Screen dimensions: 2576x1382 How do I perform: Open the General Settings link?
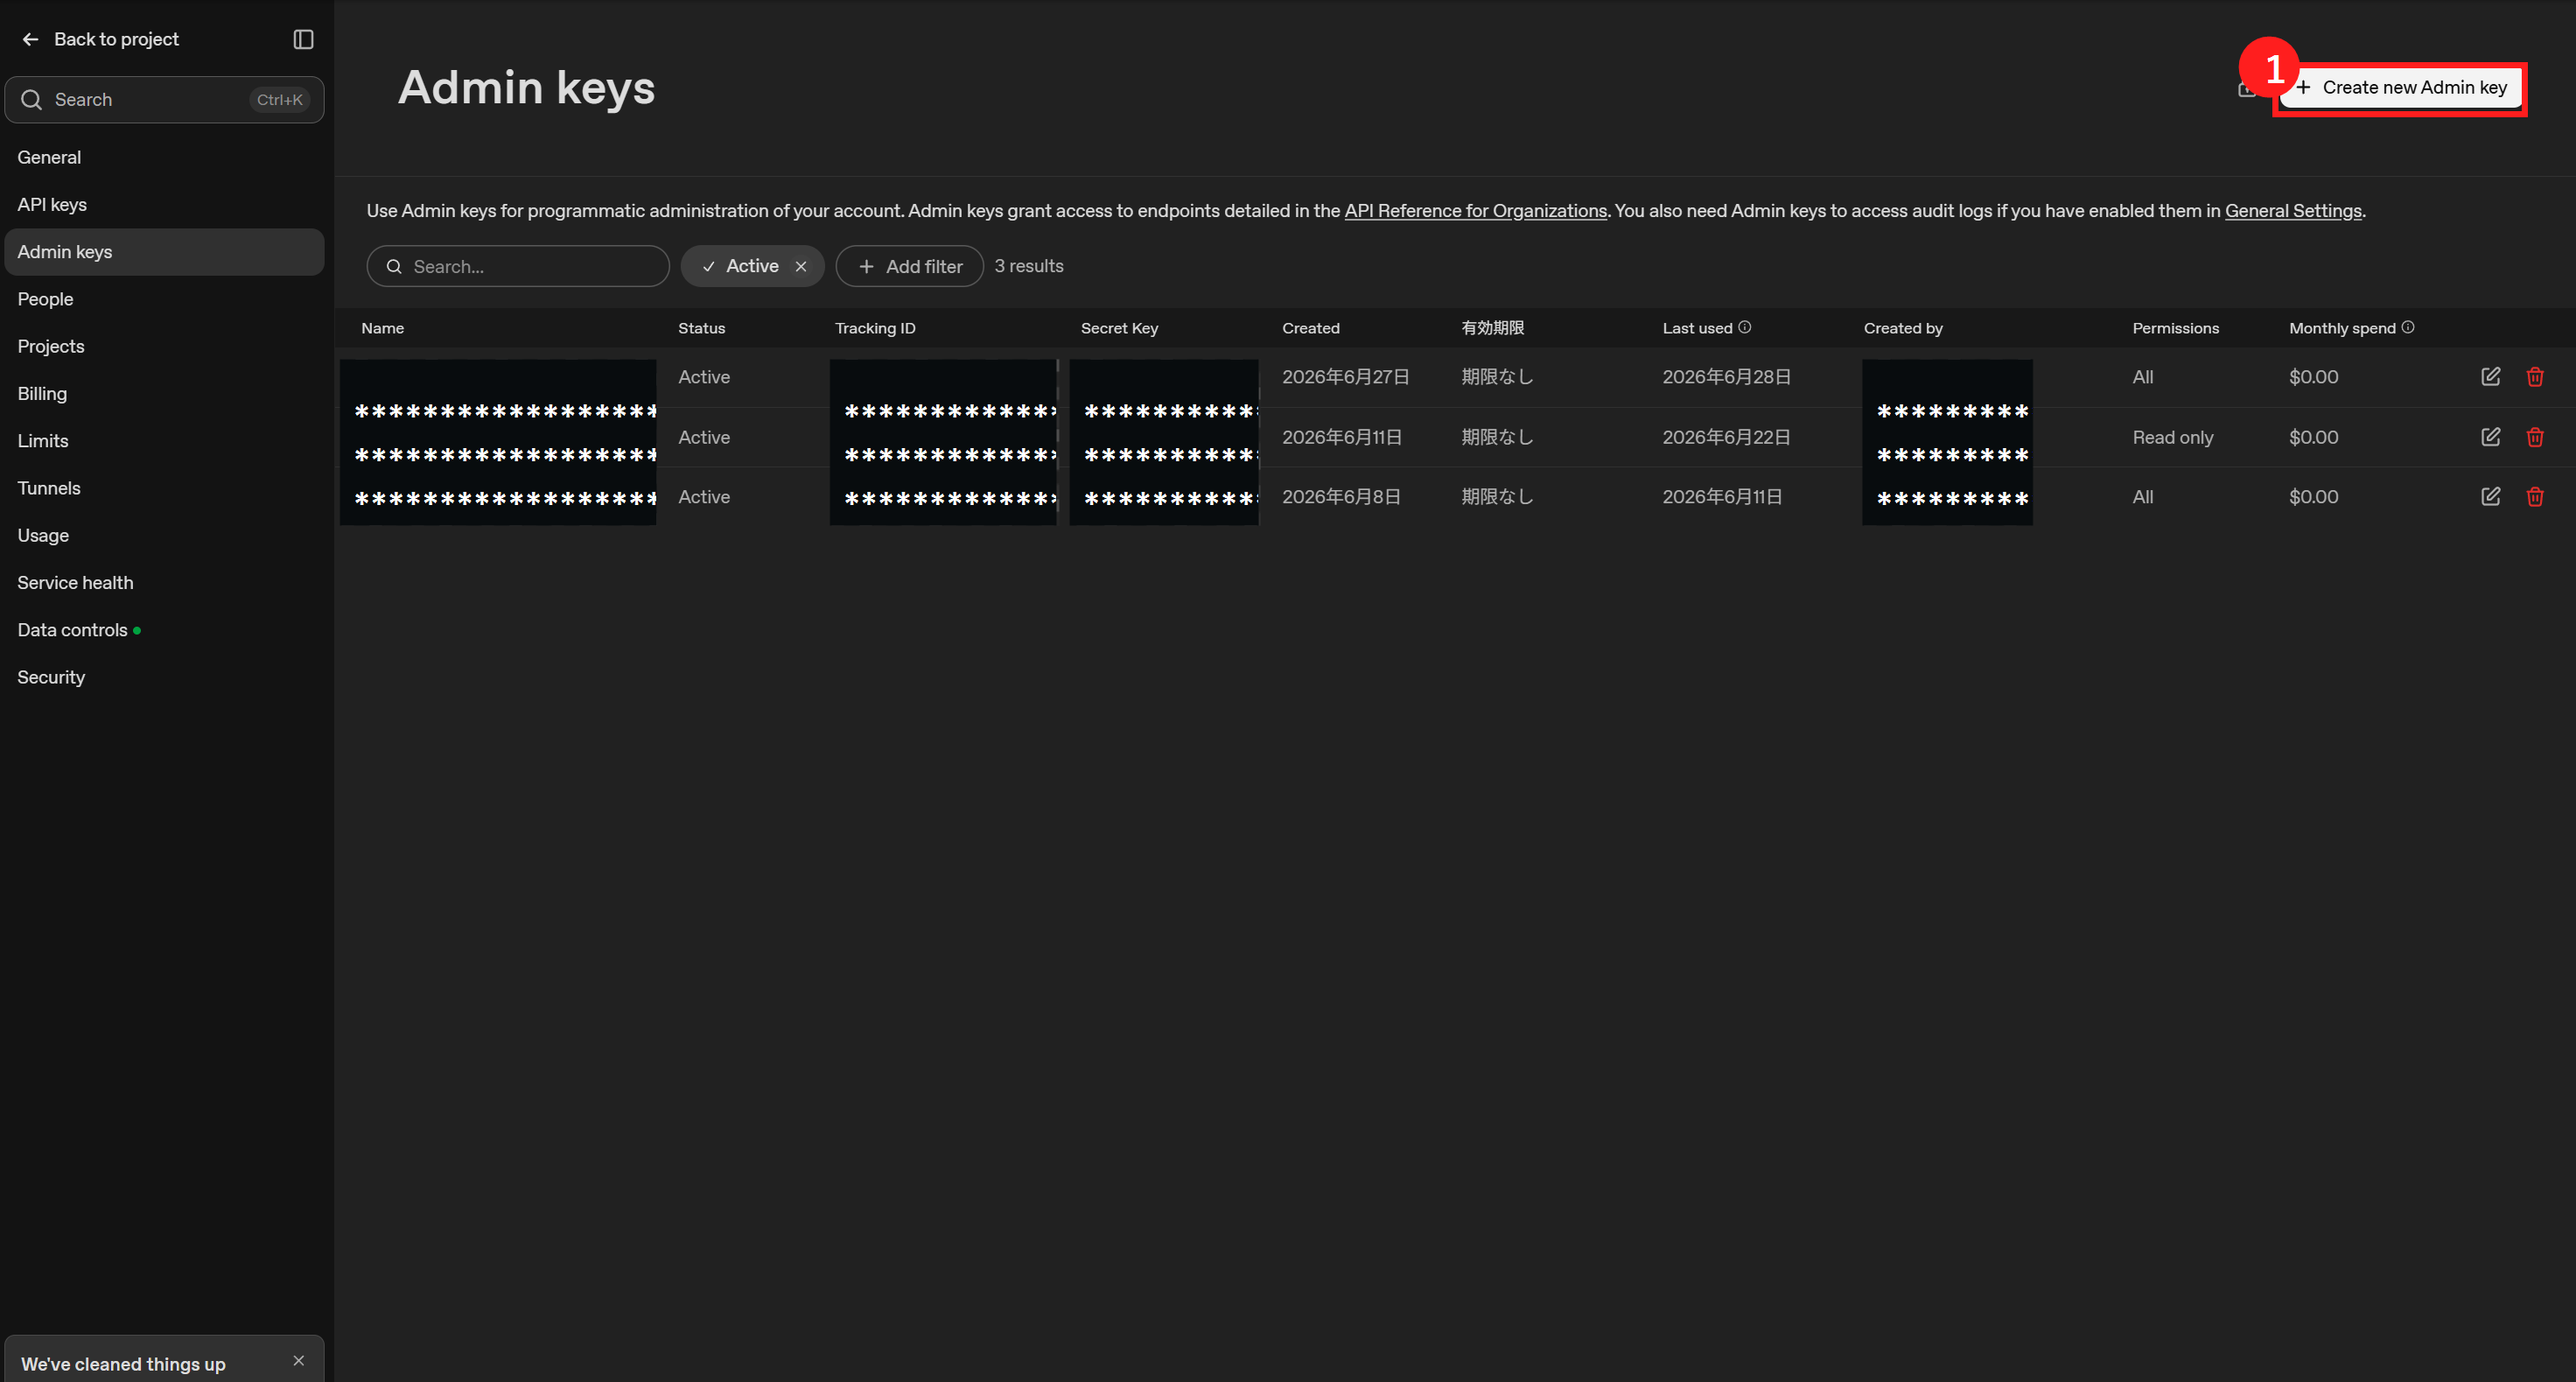click(2293, 211)
